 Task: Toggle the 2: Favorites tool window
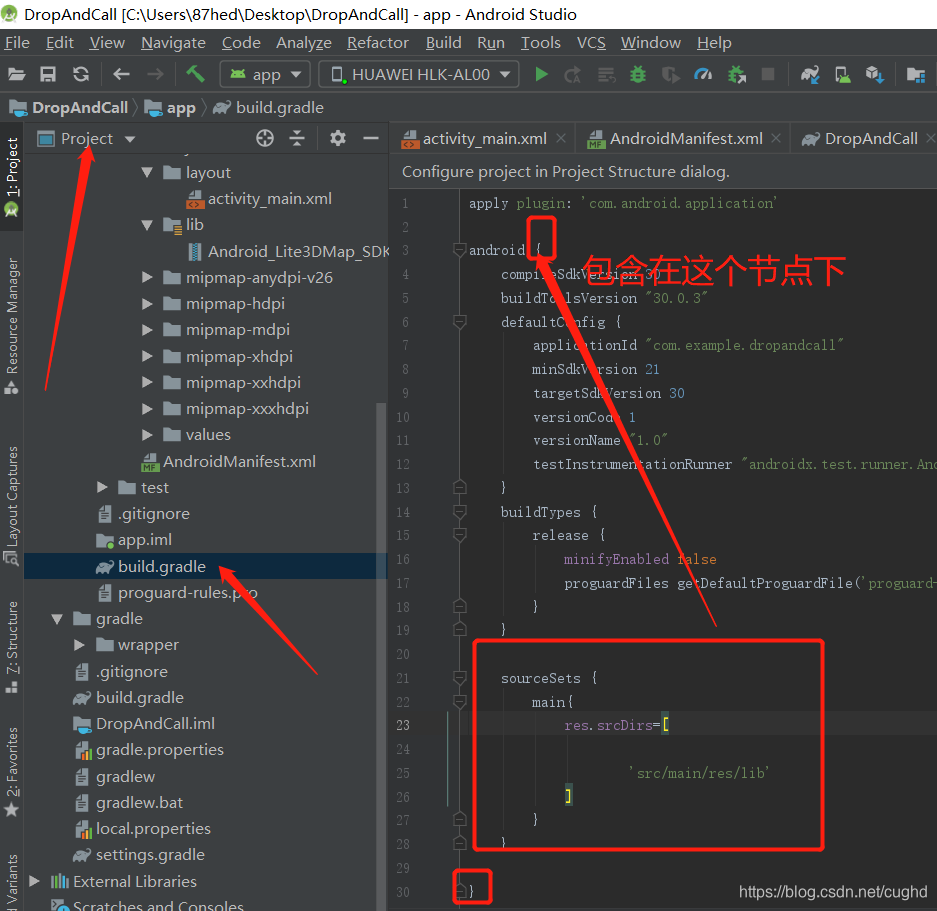coord(12,771)
